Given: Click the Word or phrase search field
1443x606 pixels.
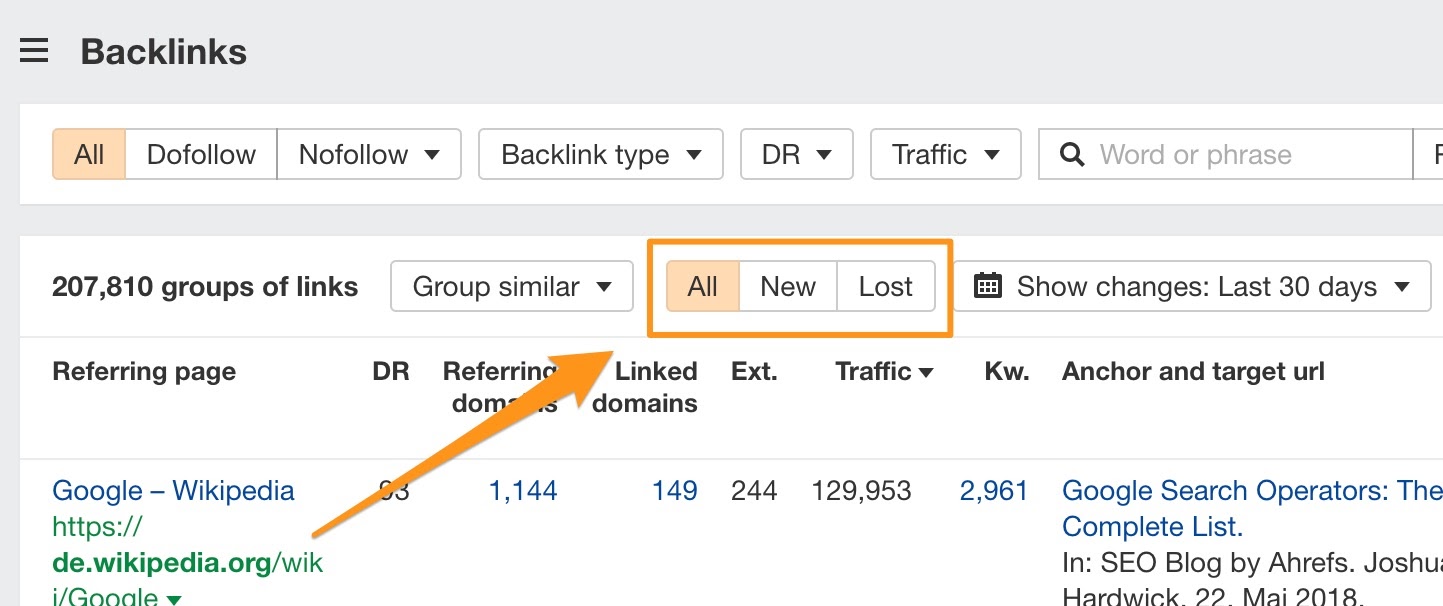Looking at the screenshot, I should click(x=1240, y=155).
